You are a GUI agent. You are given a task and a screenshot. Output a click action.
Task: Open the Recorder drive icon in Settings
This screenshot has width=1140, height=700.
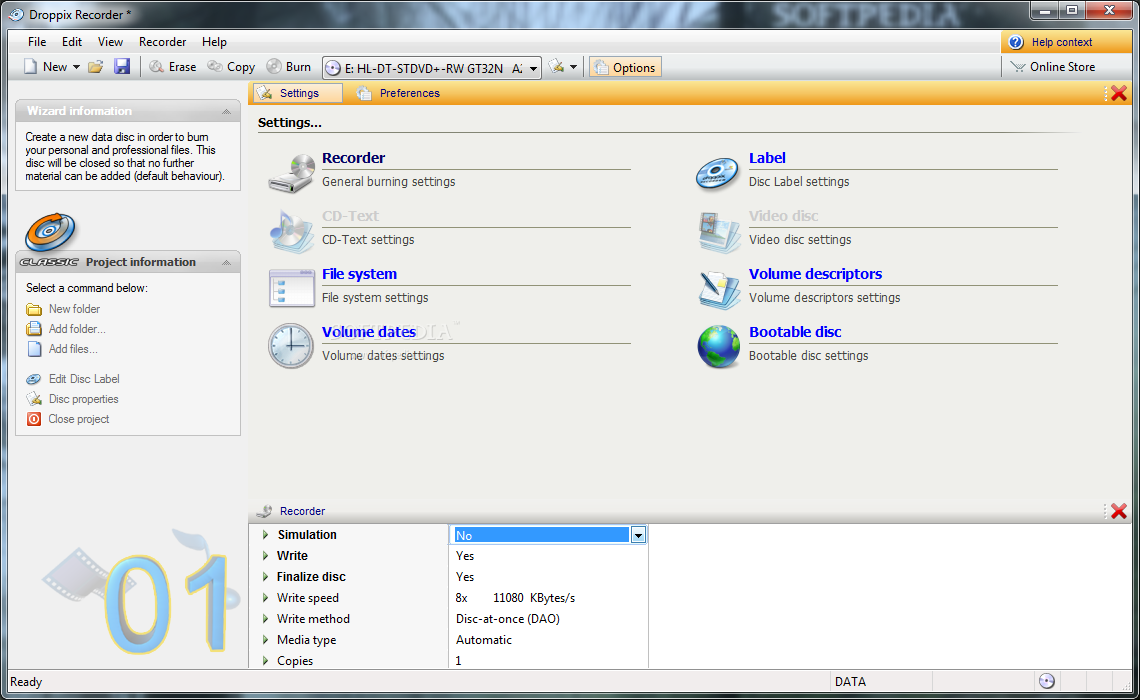(291, 173)
